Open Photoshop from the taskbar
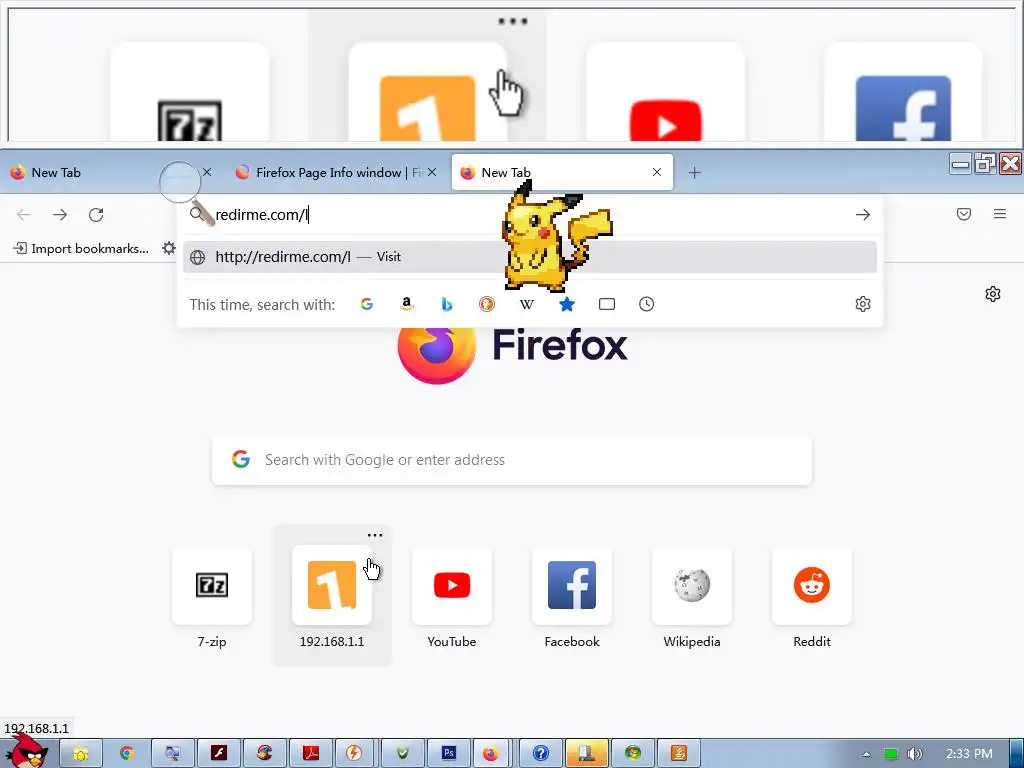Screen dimensions: 1024x768 [449, 753]
